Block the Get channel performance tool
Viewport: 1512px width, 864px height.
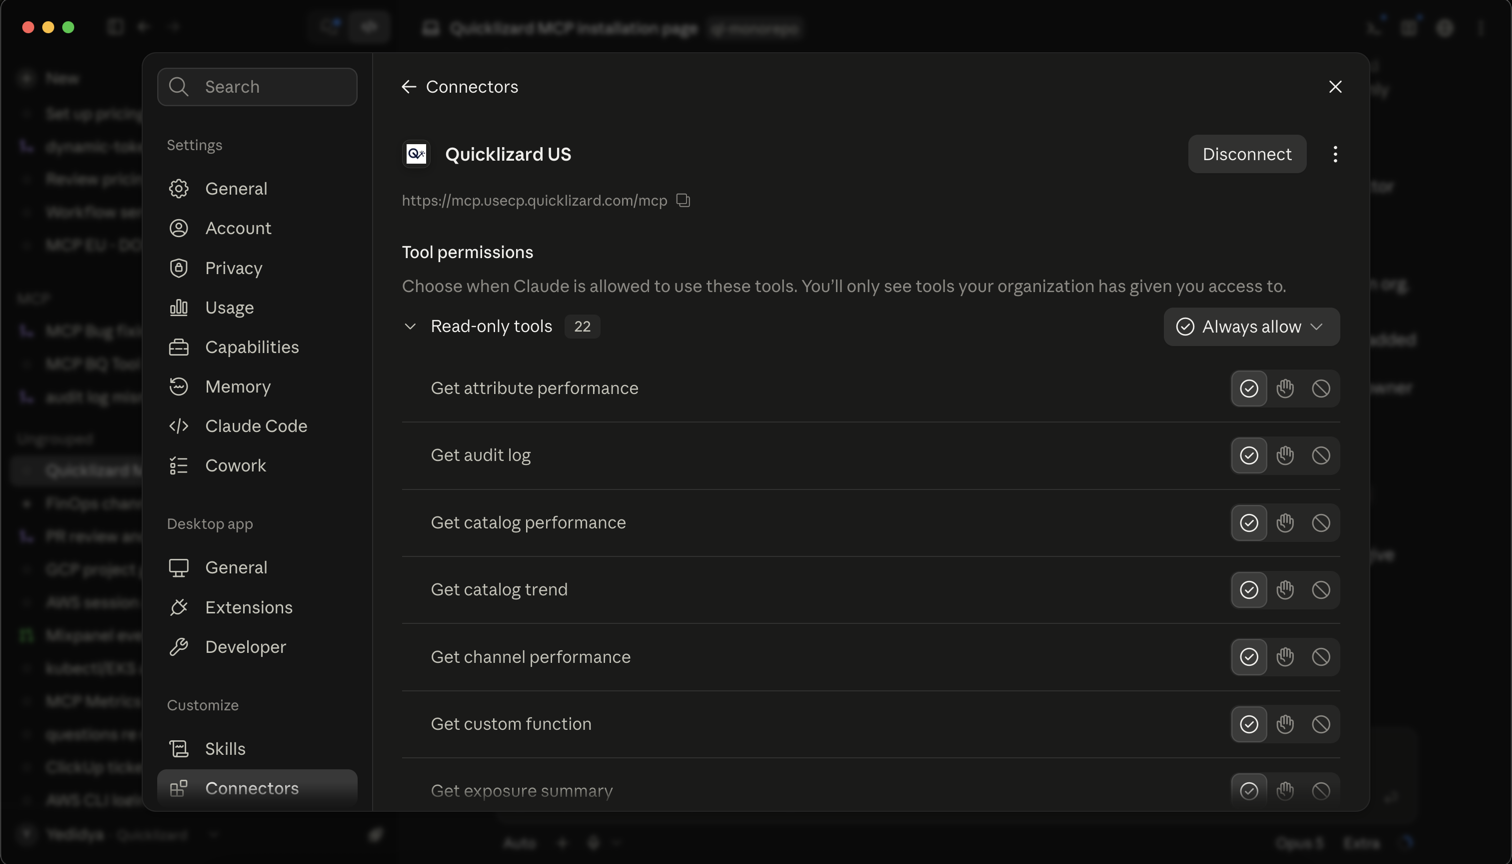[x=1321, y=657]
